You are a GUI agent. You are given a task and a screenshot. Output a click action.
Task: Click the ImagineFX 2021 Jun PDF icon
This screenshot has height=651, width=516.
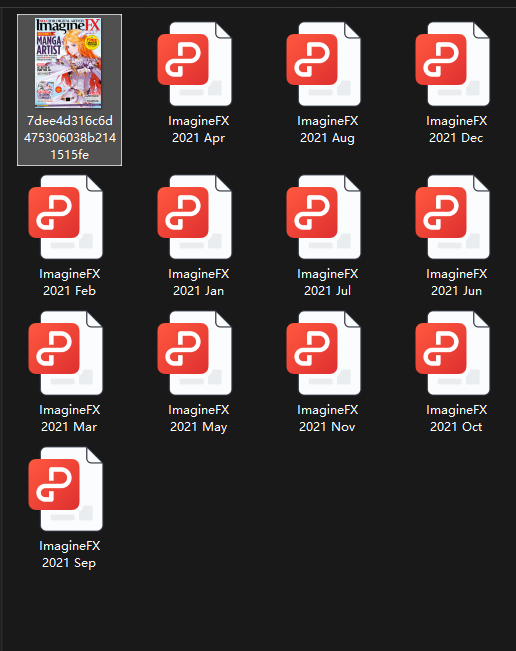click(453, 216)
